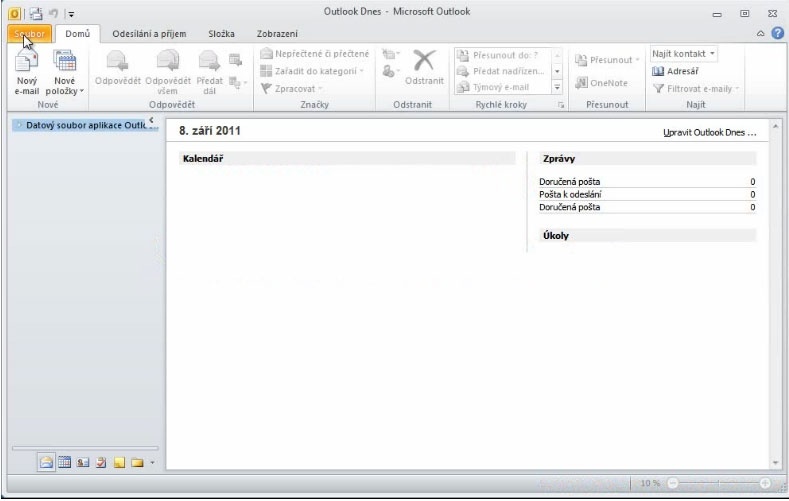Open the Zpracovat flag dropdown

292,89
